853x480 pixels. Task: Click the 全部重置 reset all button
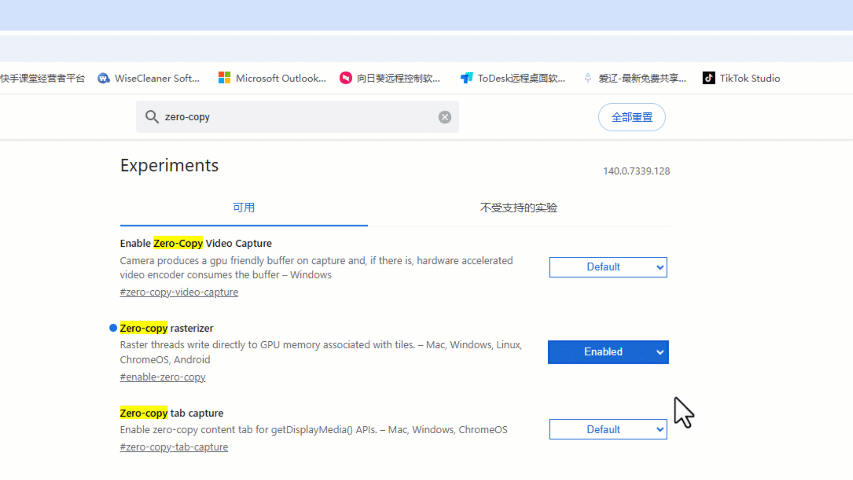click(x=632, y=117)
